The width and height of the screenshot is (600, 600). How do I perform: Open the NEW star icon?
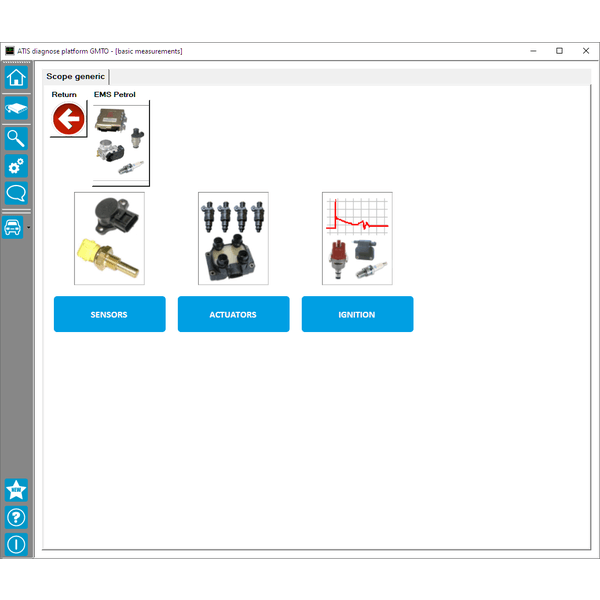click(16, 490)
